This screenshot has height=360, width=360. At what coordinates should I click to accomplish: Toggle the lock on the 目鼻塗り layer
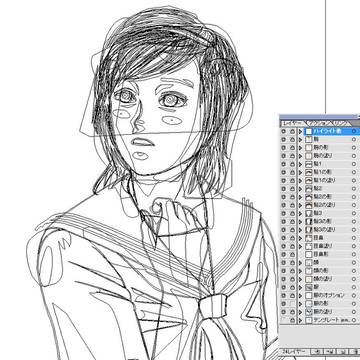click(293, 246)
